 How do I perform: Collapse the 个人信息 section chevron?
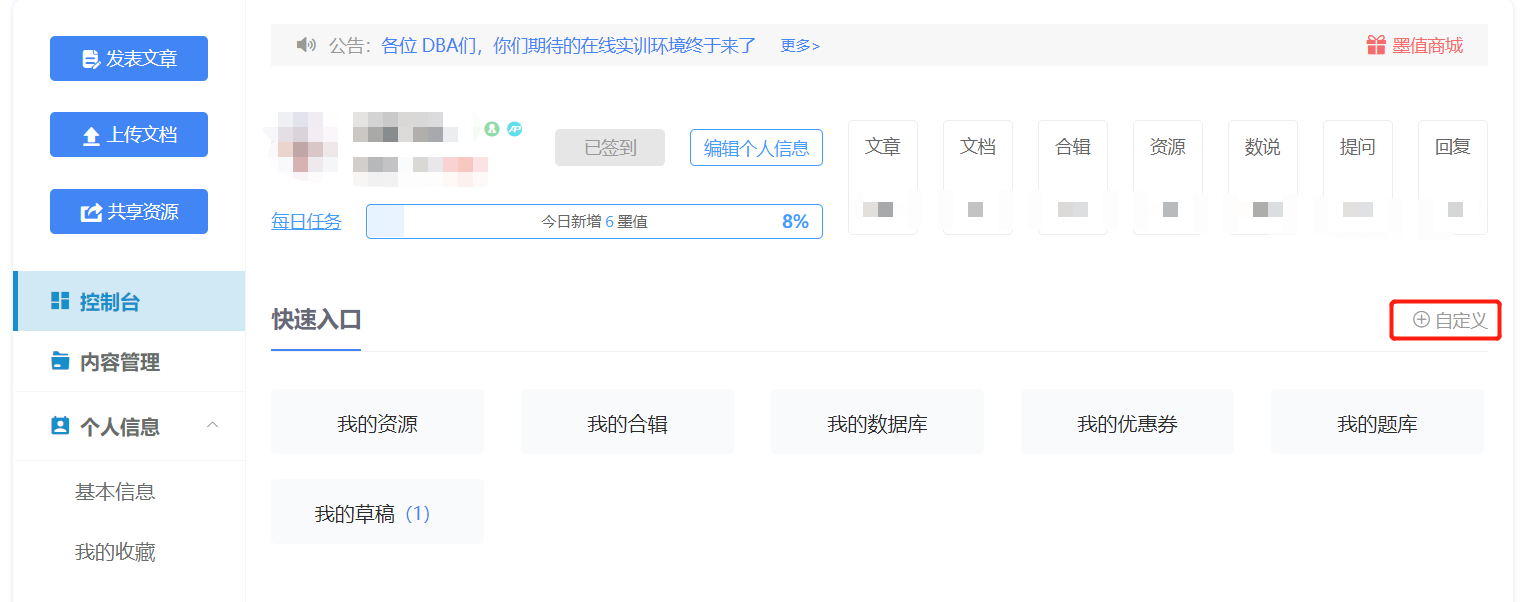pyautogui.click(x=212, y=424)
